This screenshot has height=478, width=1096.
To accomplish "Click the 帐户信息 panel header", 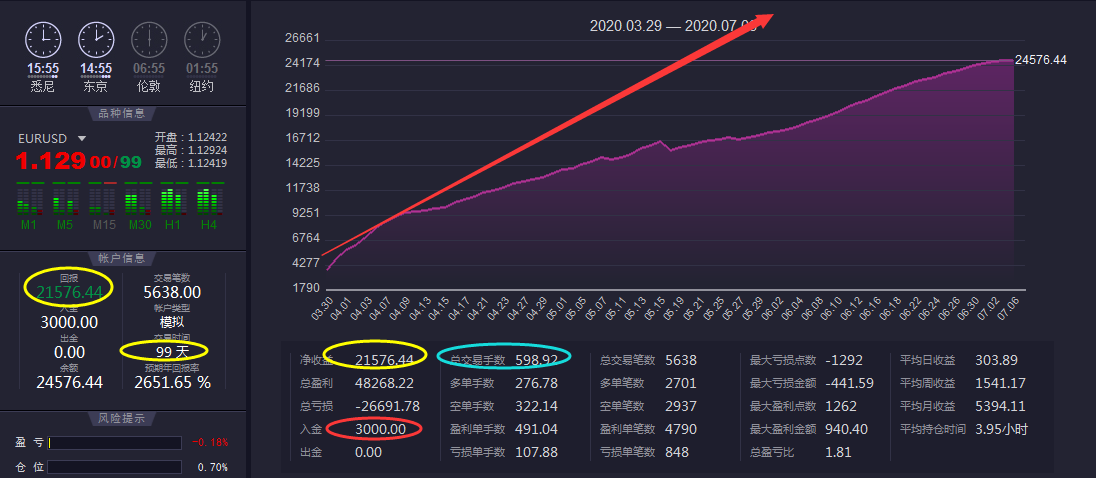I will click(123, 259).
